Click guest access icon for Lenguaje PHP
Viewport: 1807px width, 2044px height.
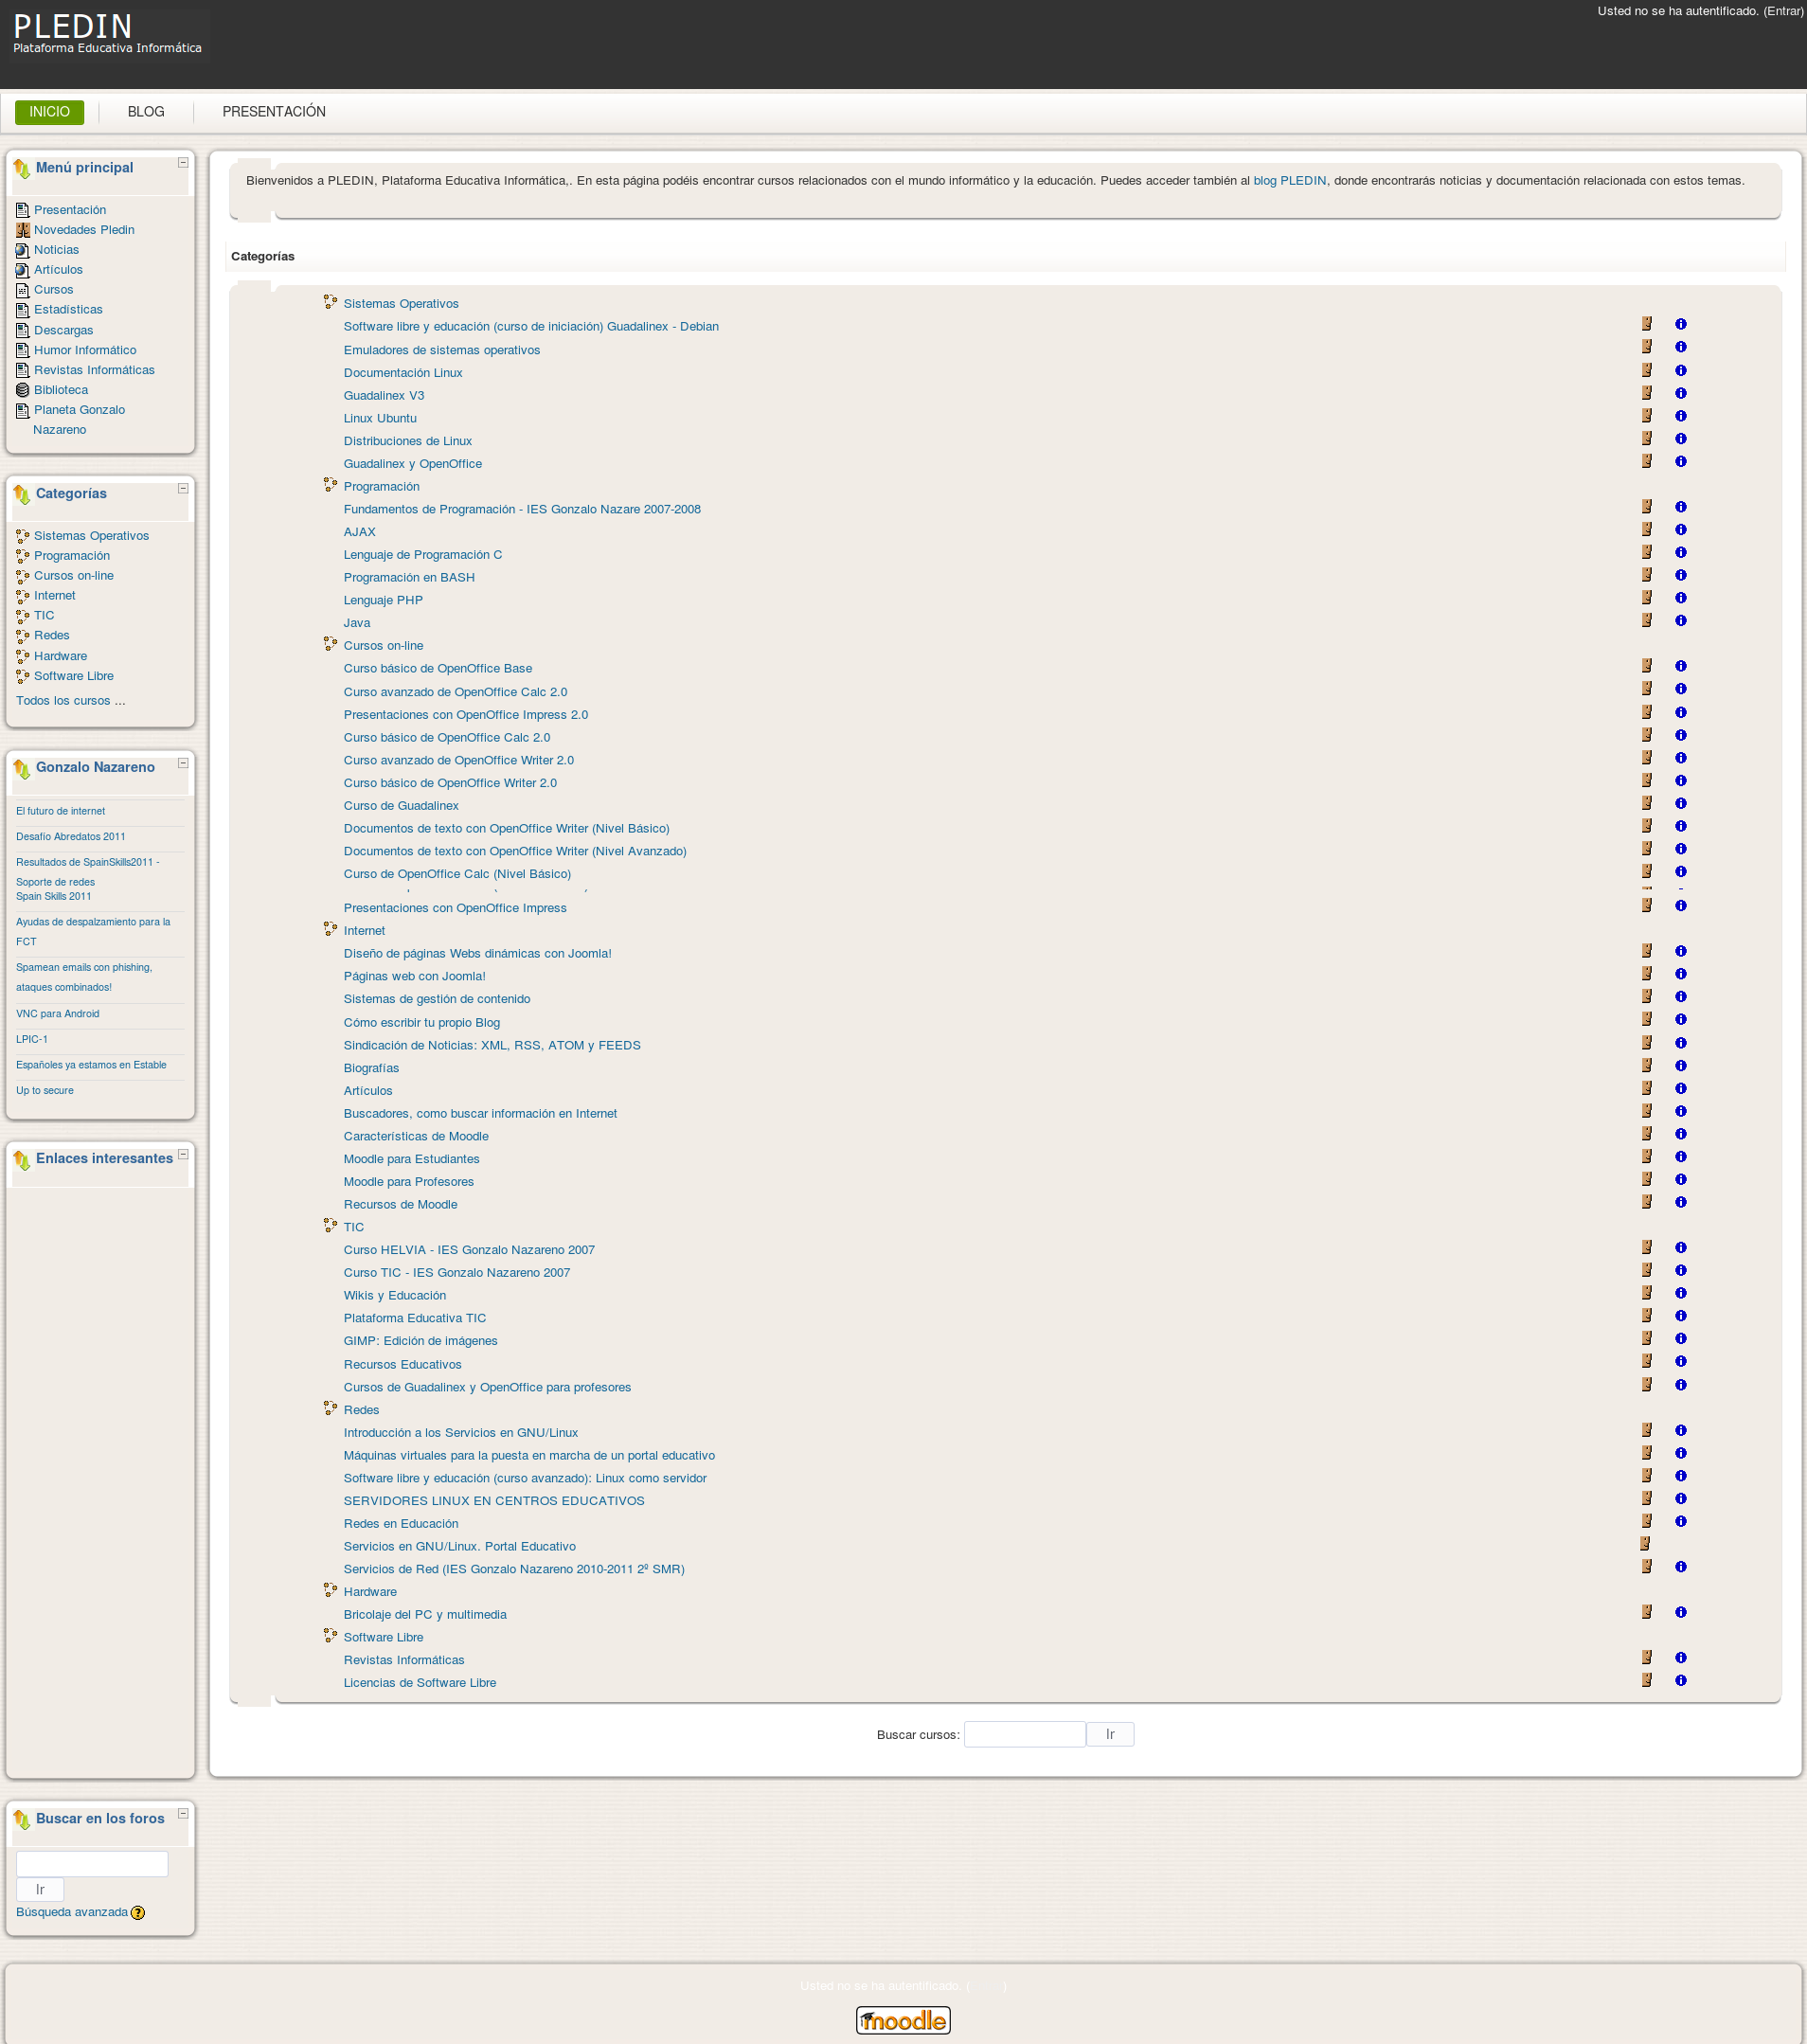point(1646,598)
